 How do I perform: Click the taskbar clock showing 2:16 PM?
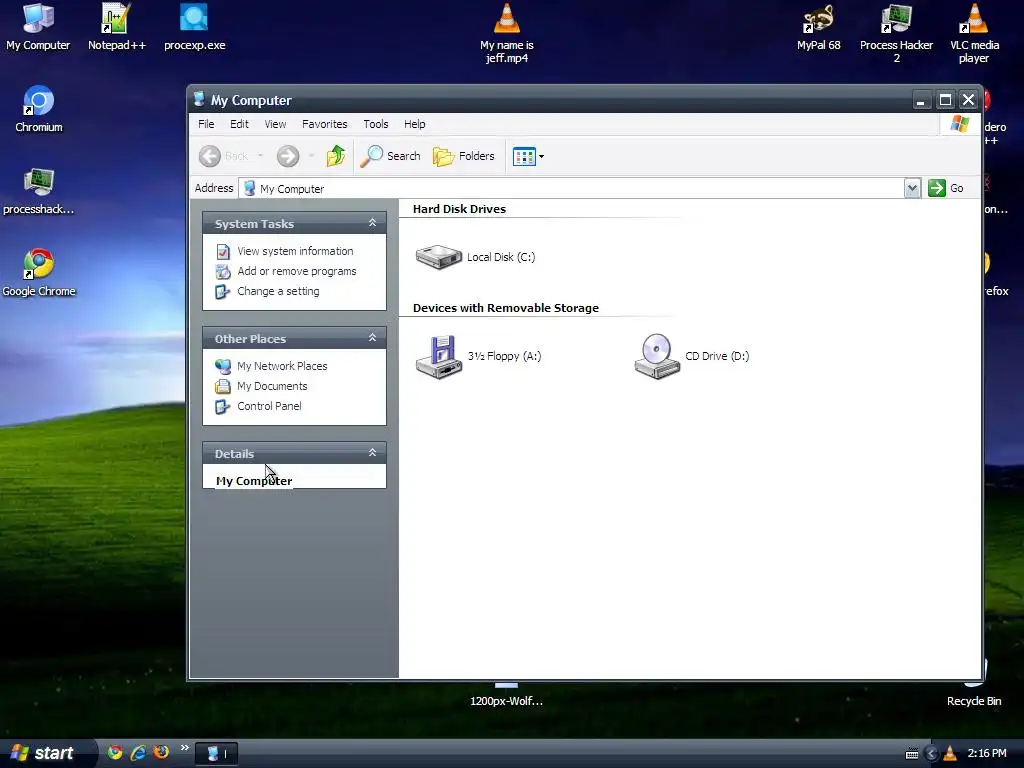(987, 753)
